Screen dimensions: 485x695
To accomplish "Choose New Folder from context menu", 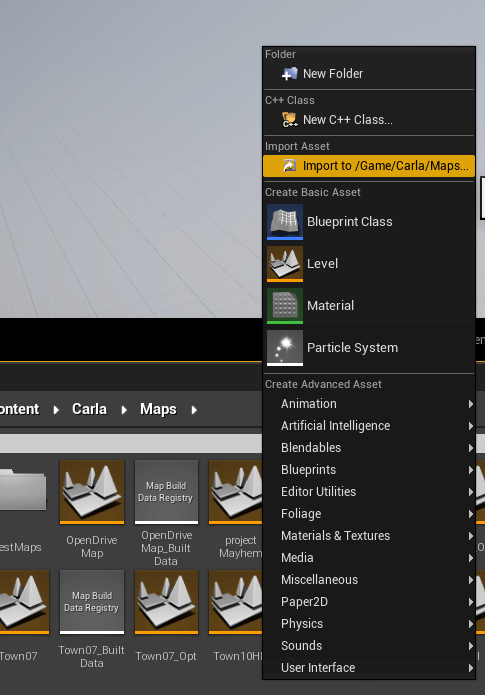I will [x=369, y=74].
